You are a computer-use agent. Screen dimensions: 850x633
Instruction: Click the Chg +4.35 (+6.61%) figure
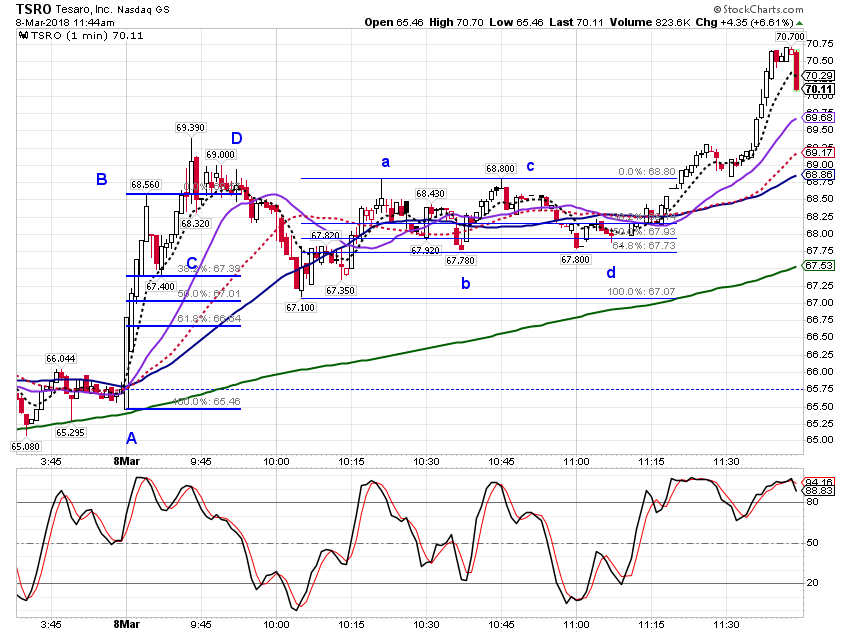coord(745,22)
